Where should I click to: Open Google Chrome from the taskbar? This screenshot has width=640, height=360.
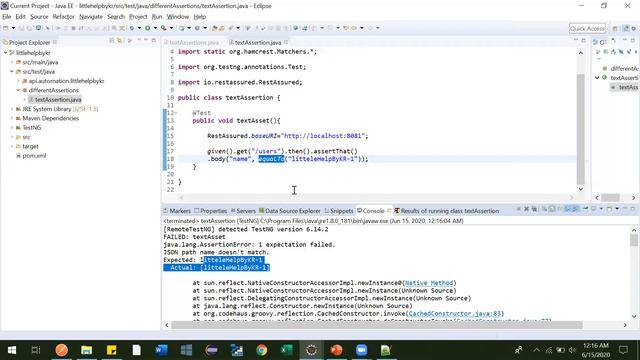pos(262,350)
